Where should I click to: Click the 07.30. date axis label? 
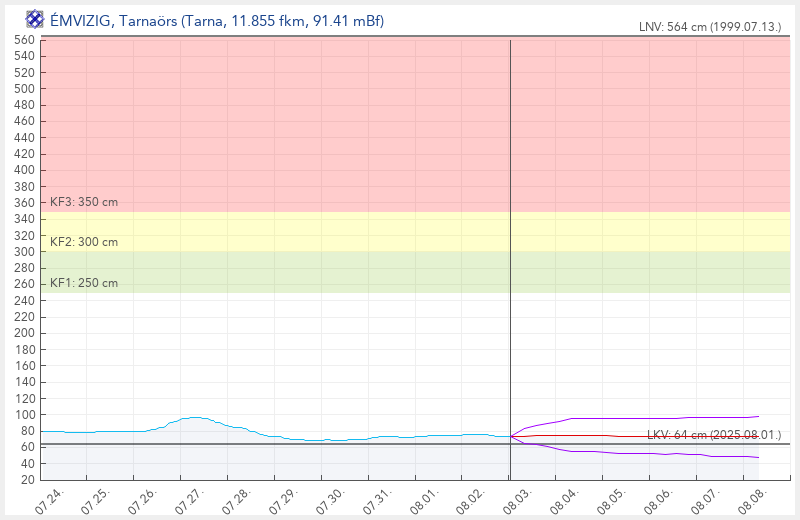click(x=331, y=501)
